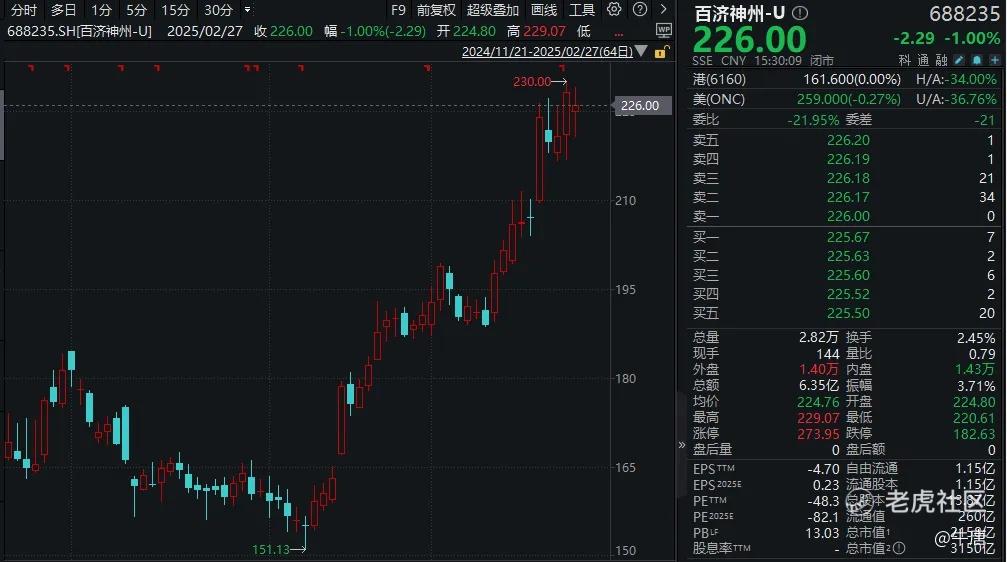This screenshot has height=562, width=1007.
Task: Select the 1分 period tab
Action: coord(101,10)
